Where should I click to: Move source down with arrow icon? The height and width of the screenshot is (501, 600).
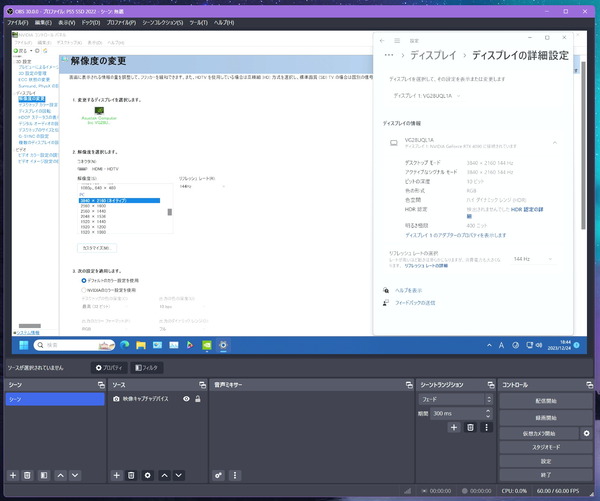178,475
